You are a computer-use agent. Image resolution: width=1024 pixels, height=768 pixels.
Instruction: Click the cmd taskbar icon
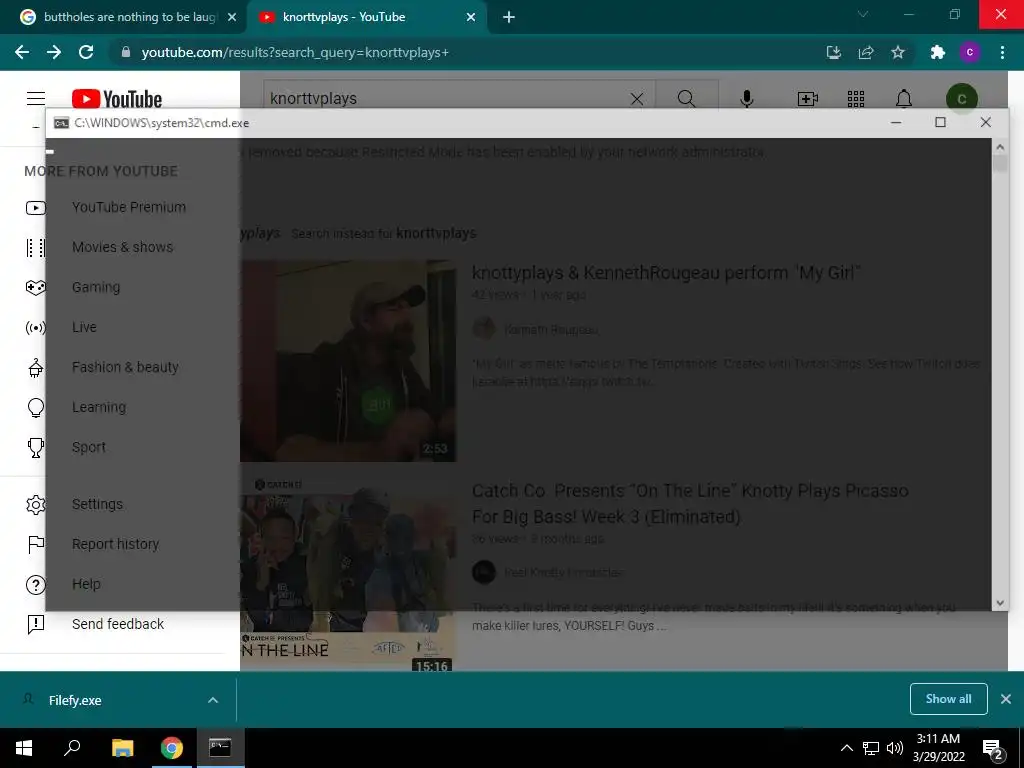pyautogui.click(x=220, y=748)
